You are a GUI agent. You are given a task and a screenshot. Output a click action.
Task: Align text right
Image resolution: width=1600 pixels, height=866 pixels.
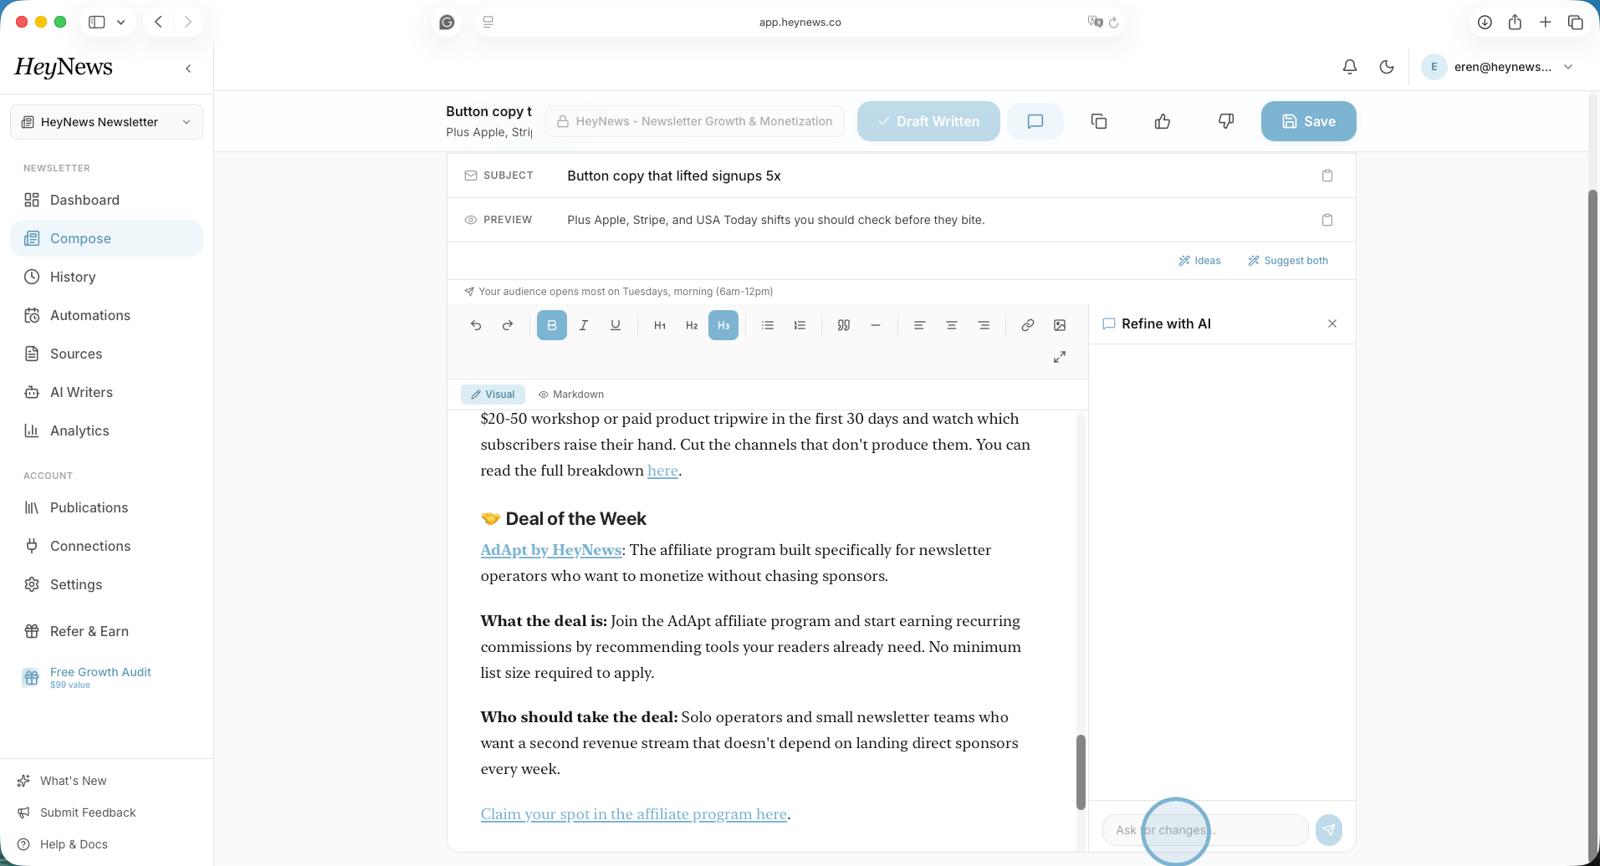point(984,325)
